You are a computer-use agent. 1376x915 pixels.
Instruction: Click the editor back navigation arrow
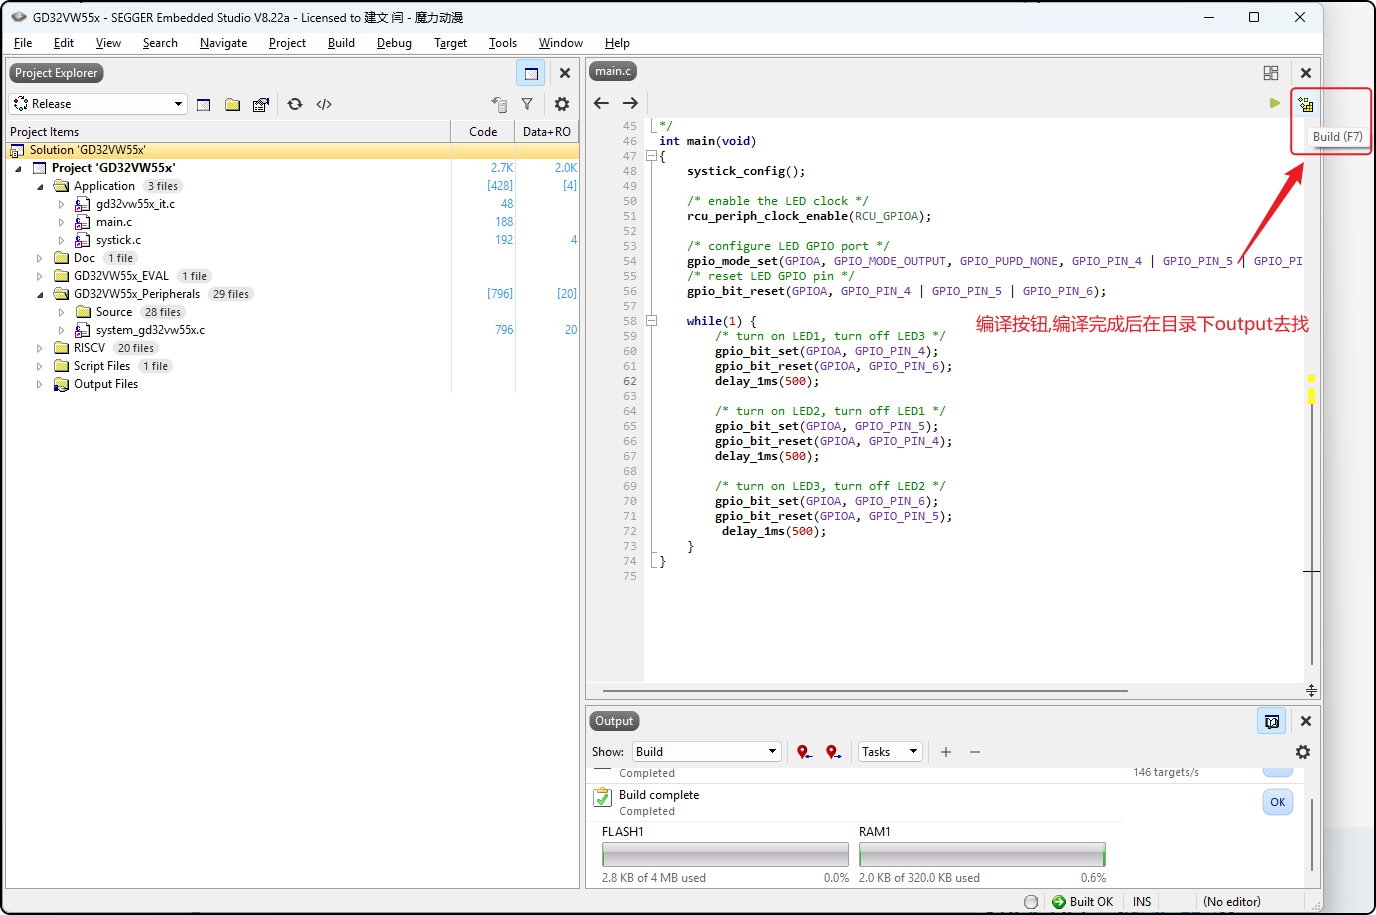(x=601, y=103)
